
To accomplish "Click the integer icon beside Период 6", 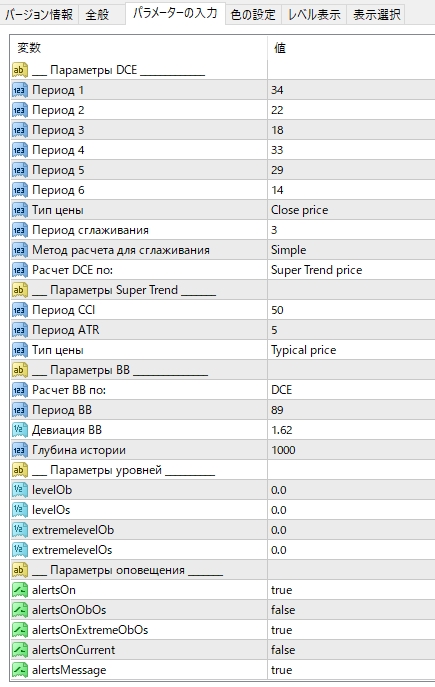I will [x=20, y=190].
